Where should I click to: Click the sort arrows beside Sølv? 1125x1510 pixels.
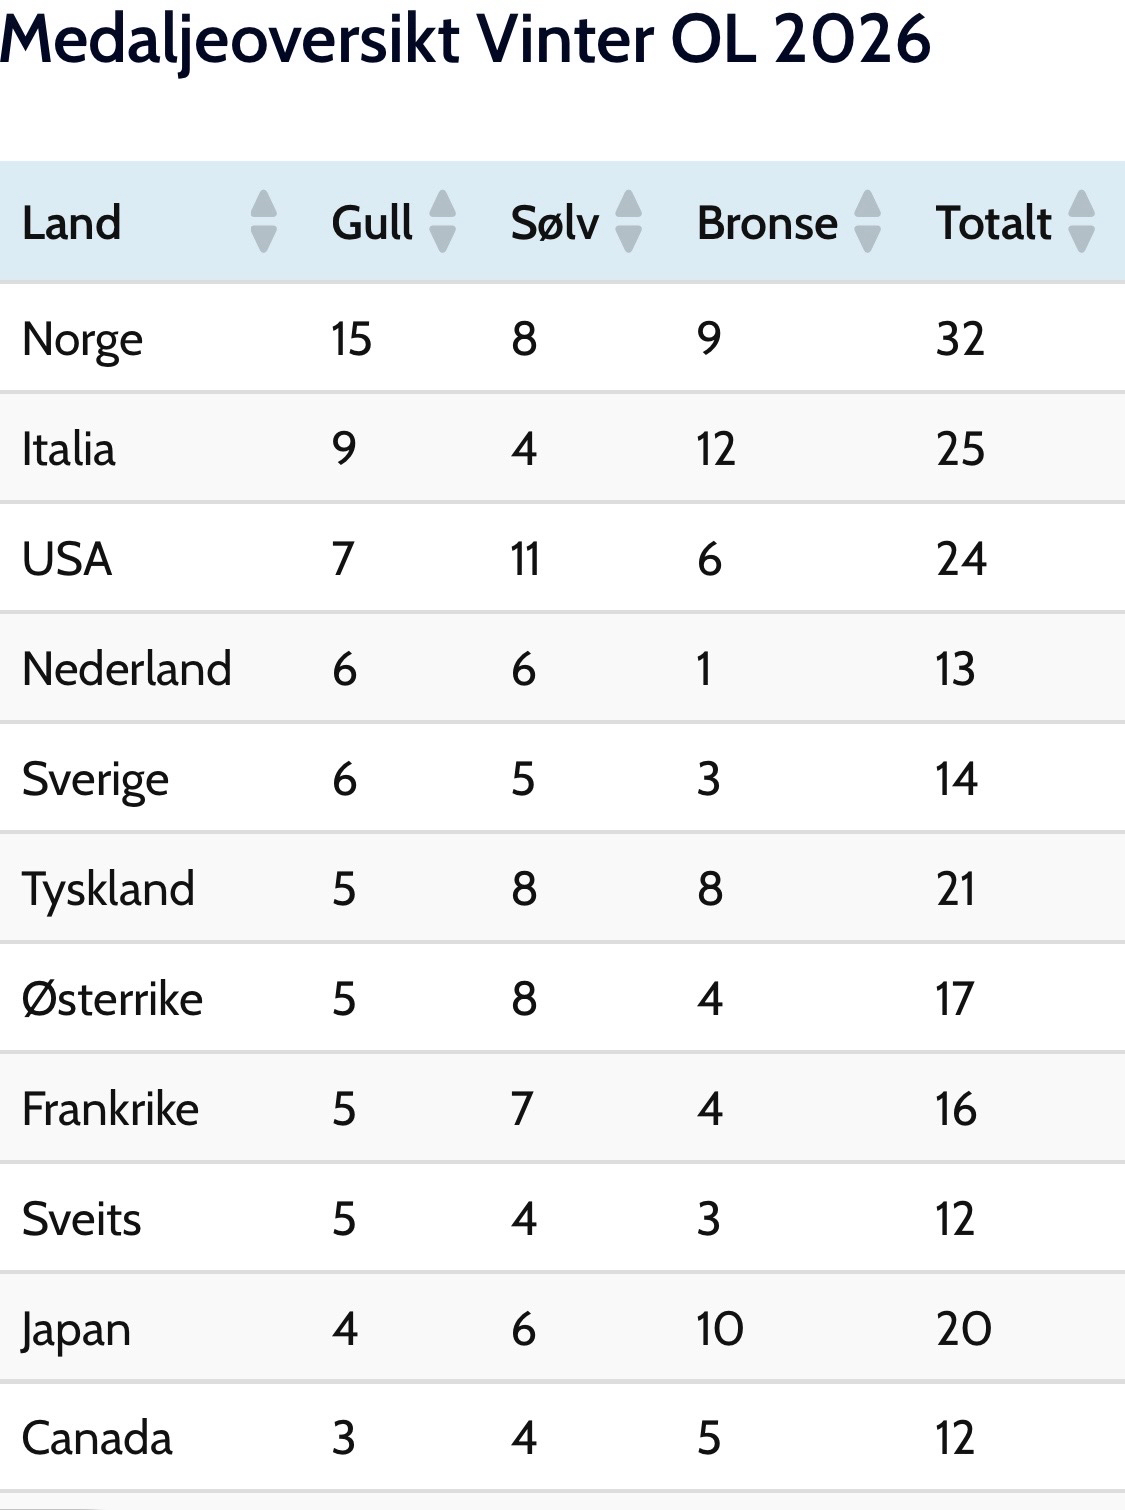pos(628,222)
